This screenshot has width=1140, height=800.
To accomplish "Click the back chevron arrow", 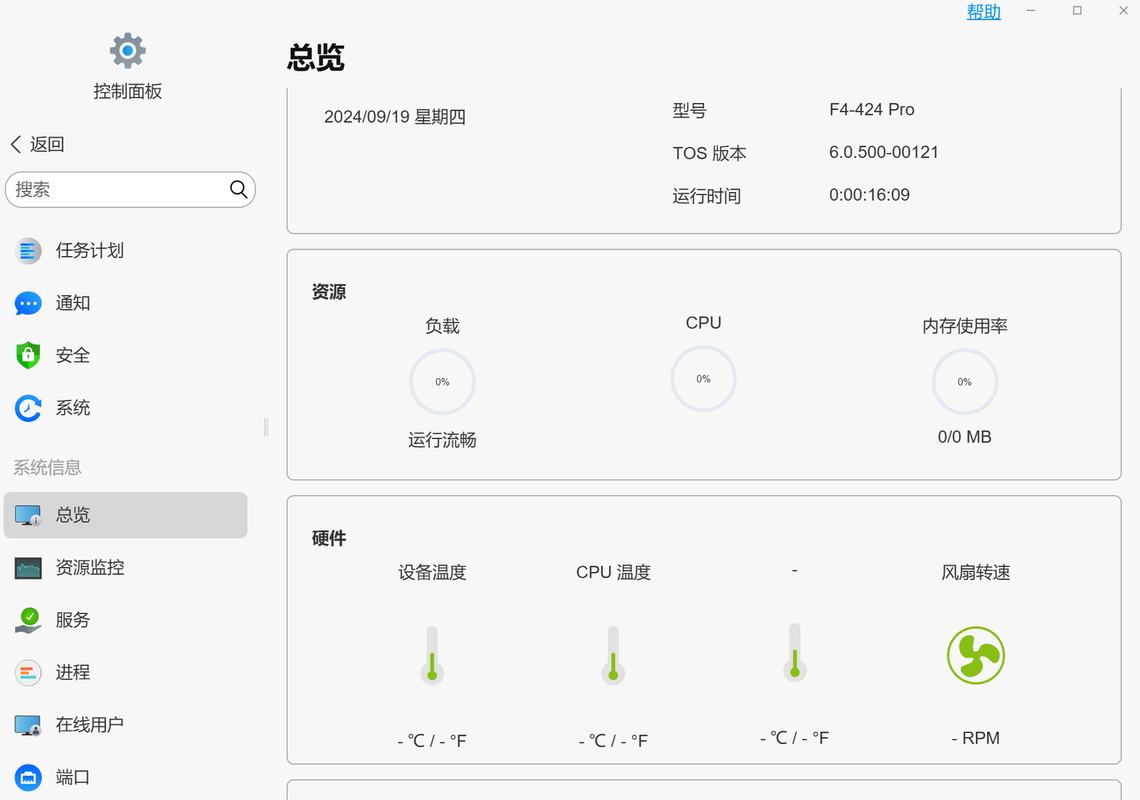I will tap(16, 144).
